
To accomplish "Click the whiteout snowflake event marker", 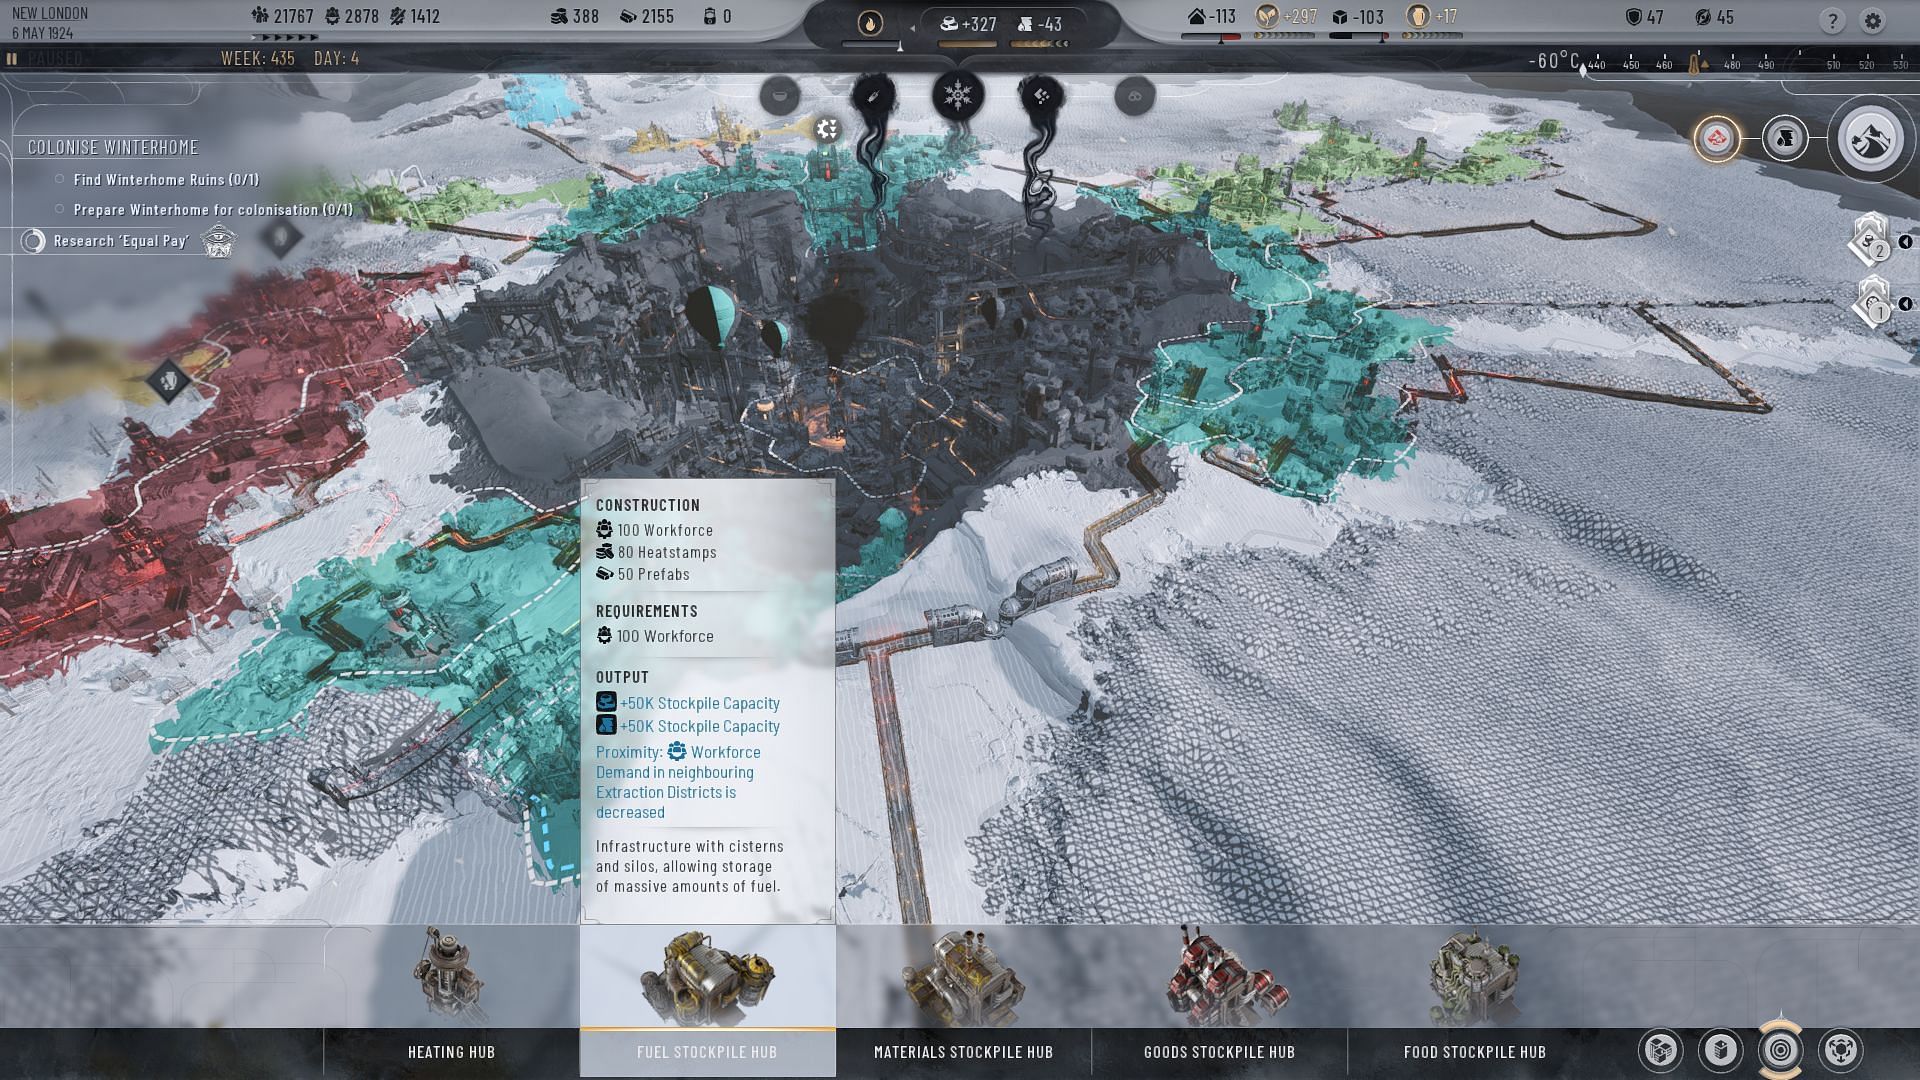I will tap(958, 96).
